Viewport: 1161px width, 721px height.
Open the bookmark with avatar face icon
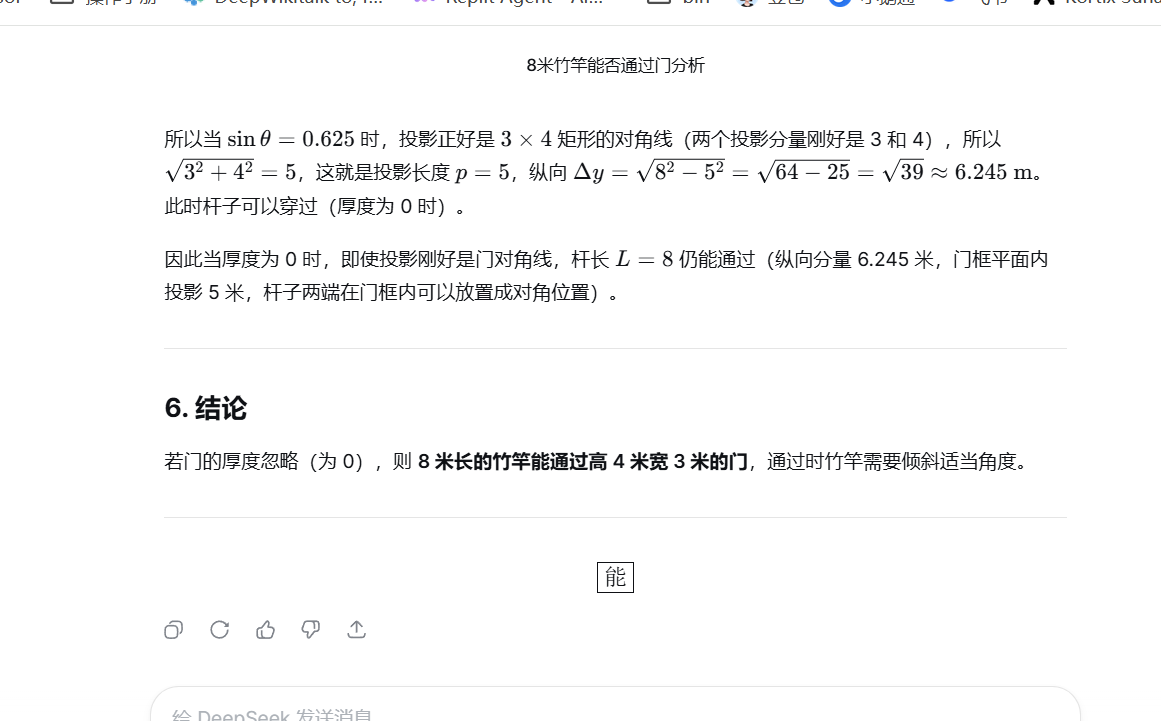(770, 2)
